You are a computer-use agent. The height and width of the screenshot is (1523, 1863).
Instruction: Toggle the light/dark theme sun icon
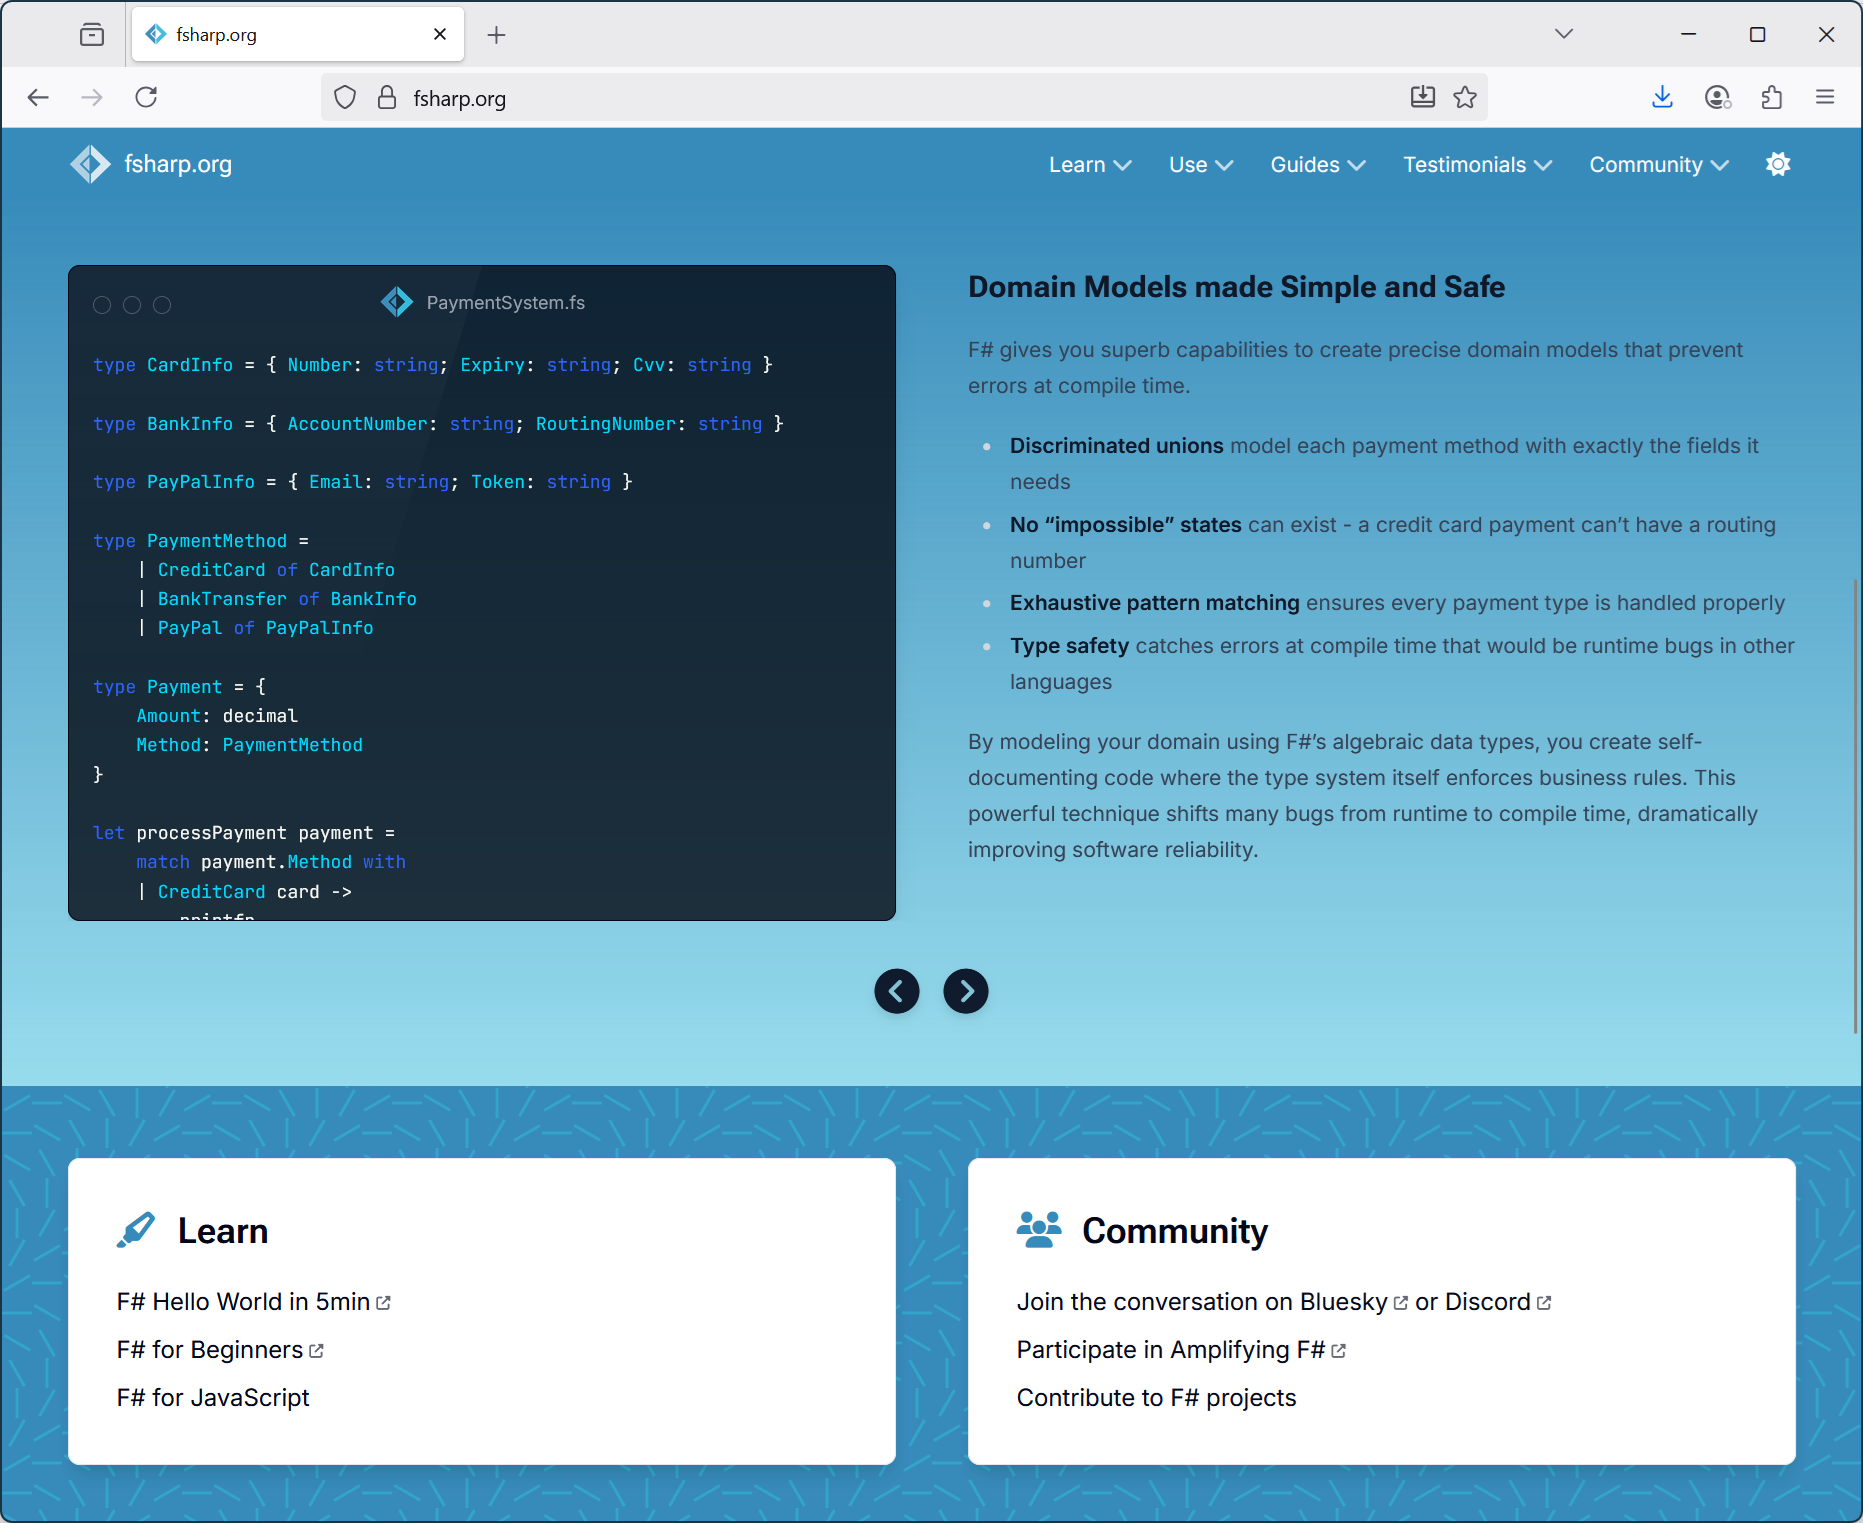coord(1778,165)
